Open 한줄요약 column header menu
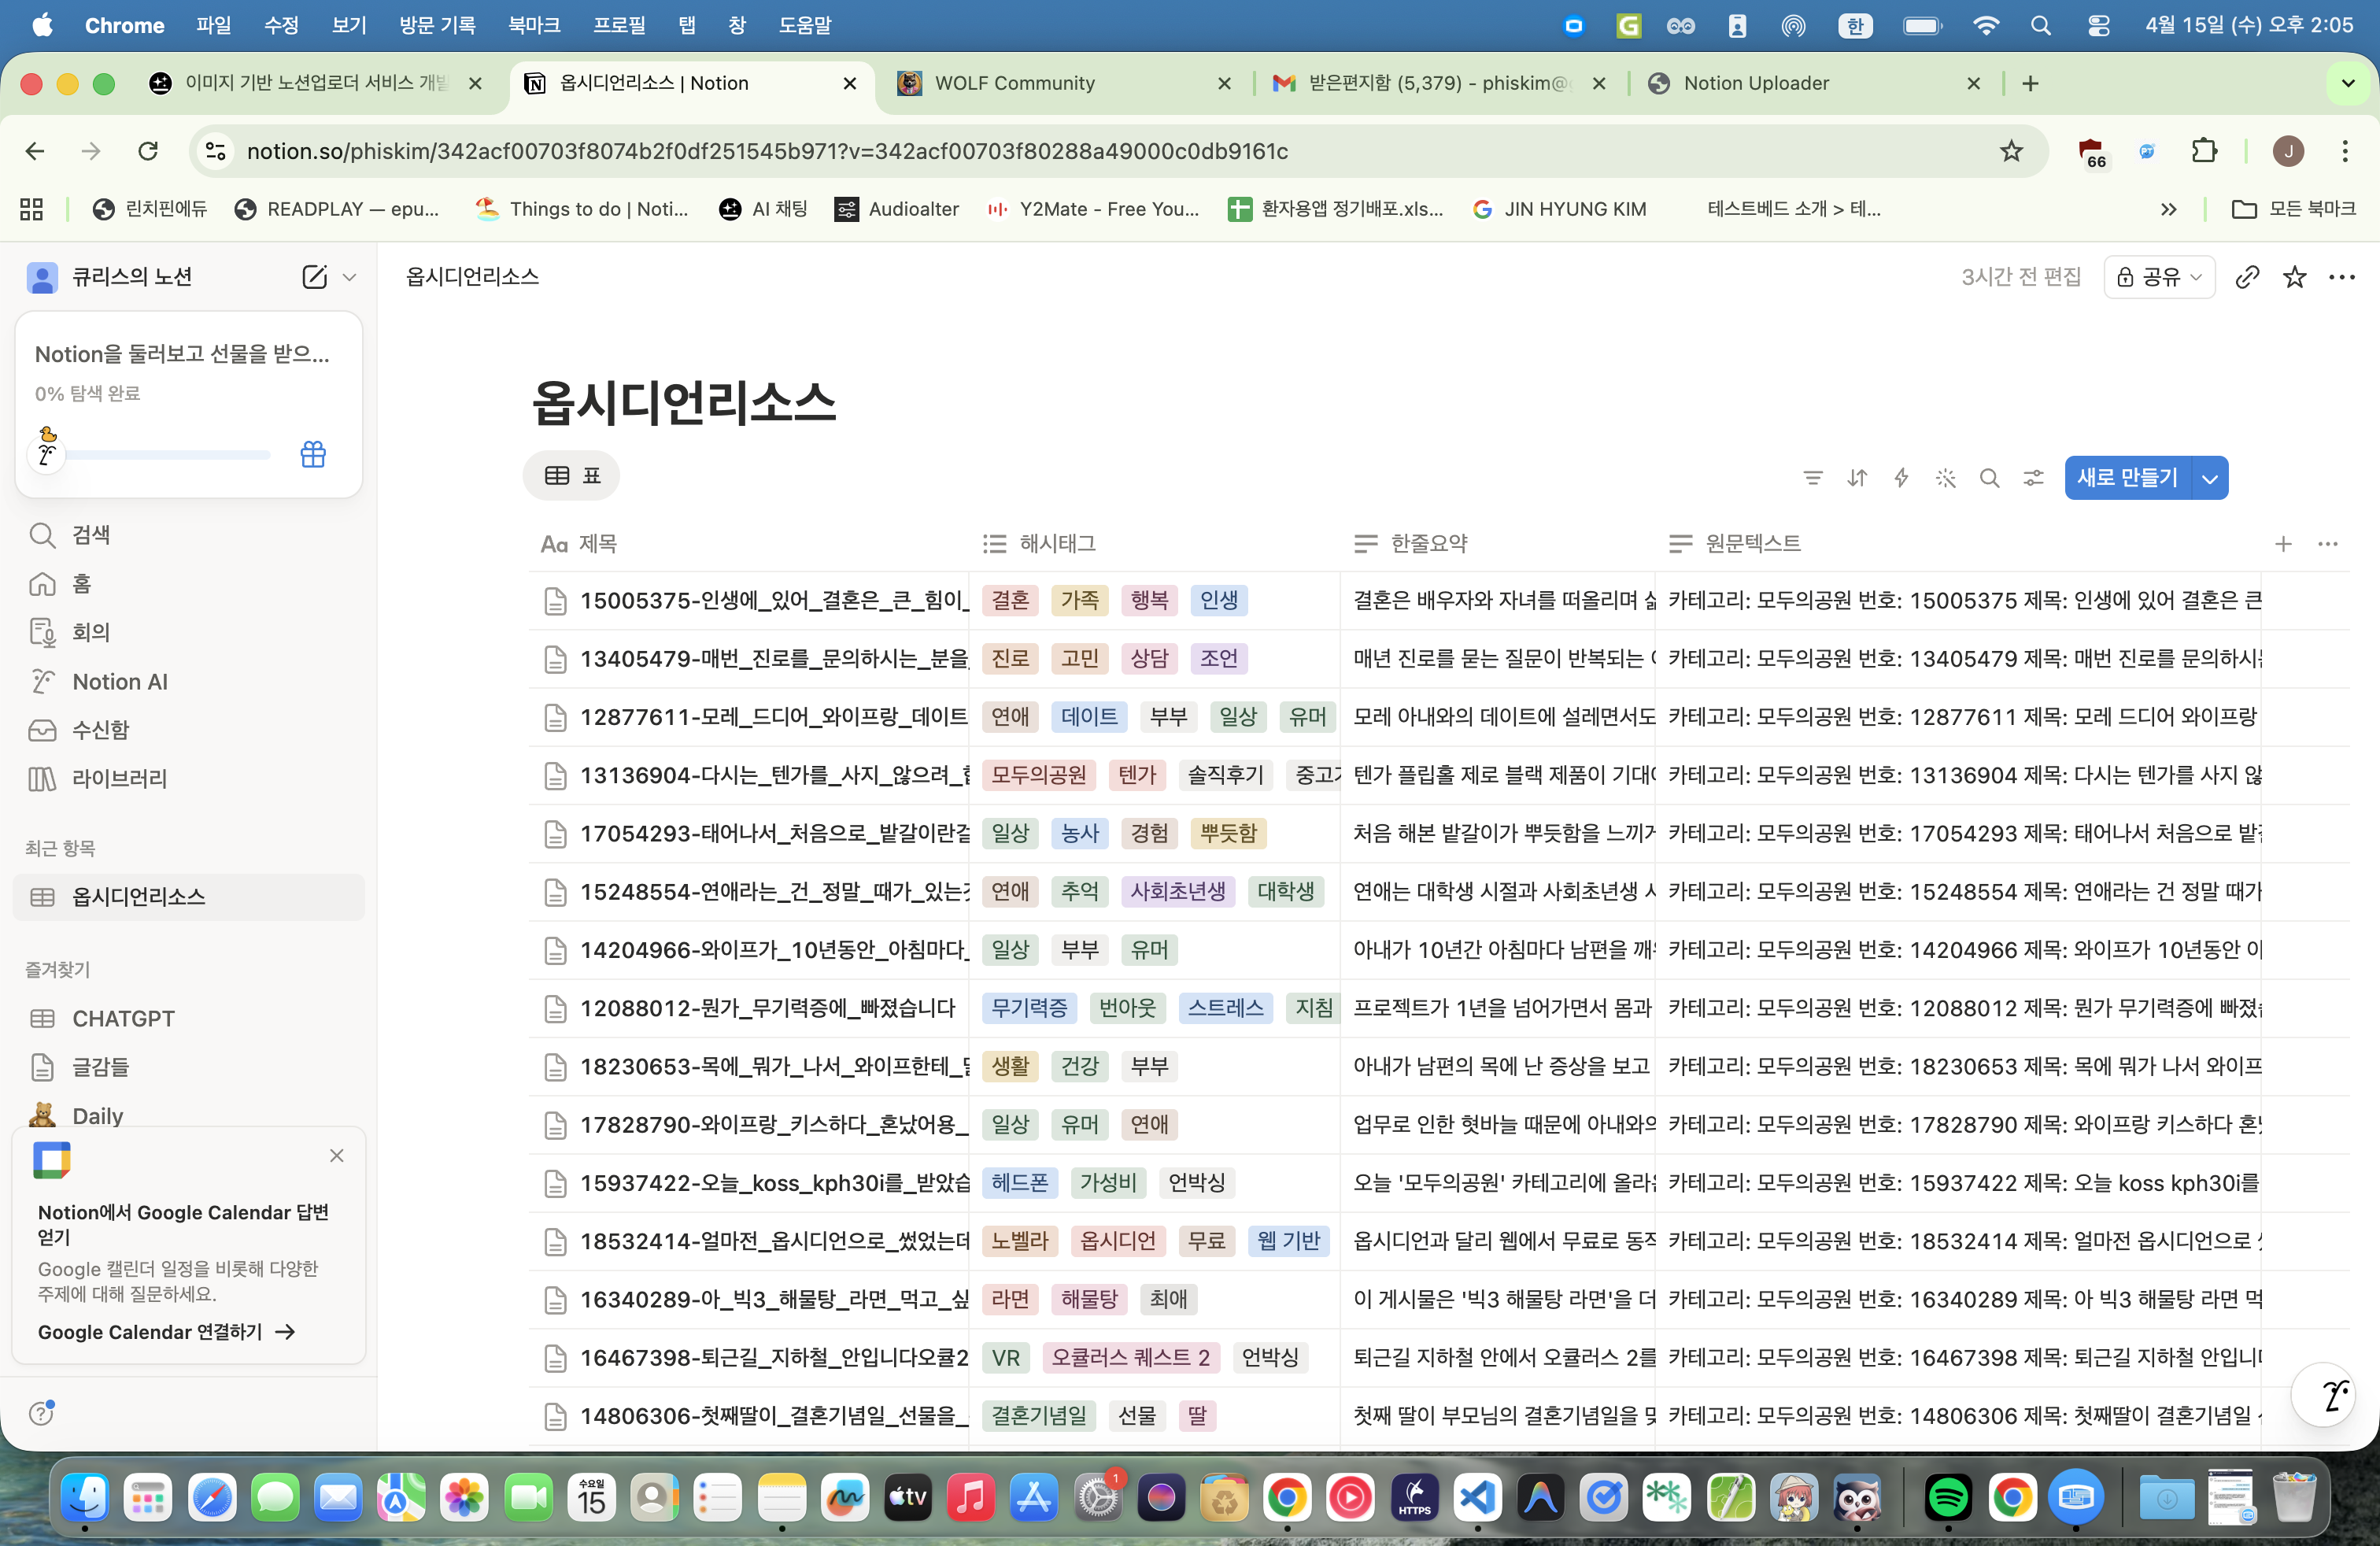Viewport: 2380px width, 1546px height. (1410, 544)
